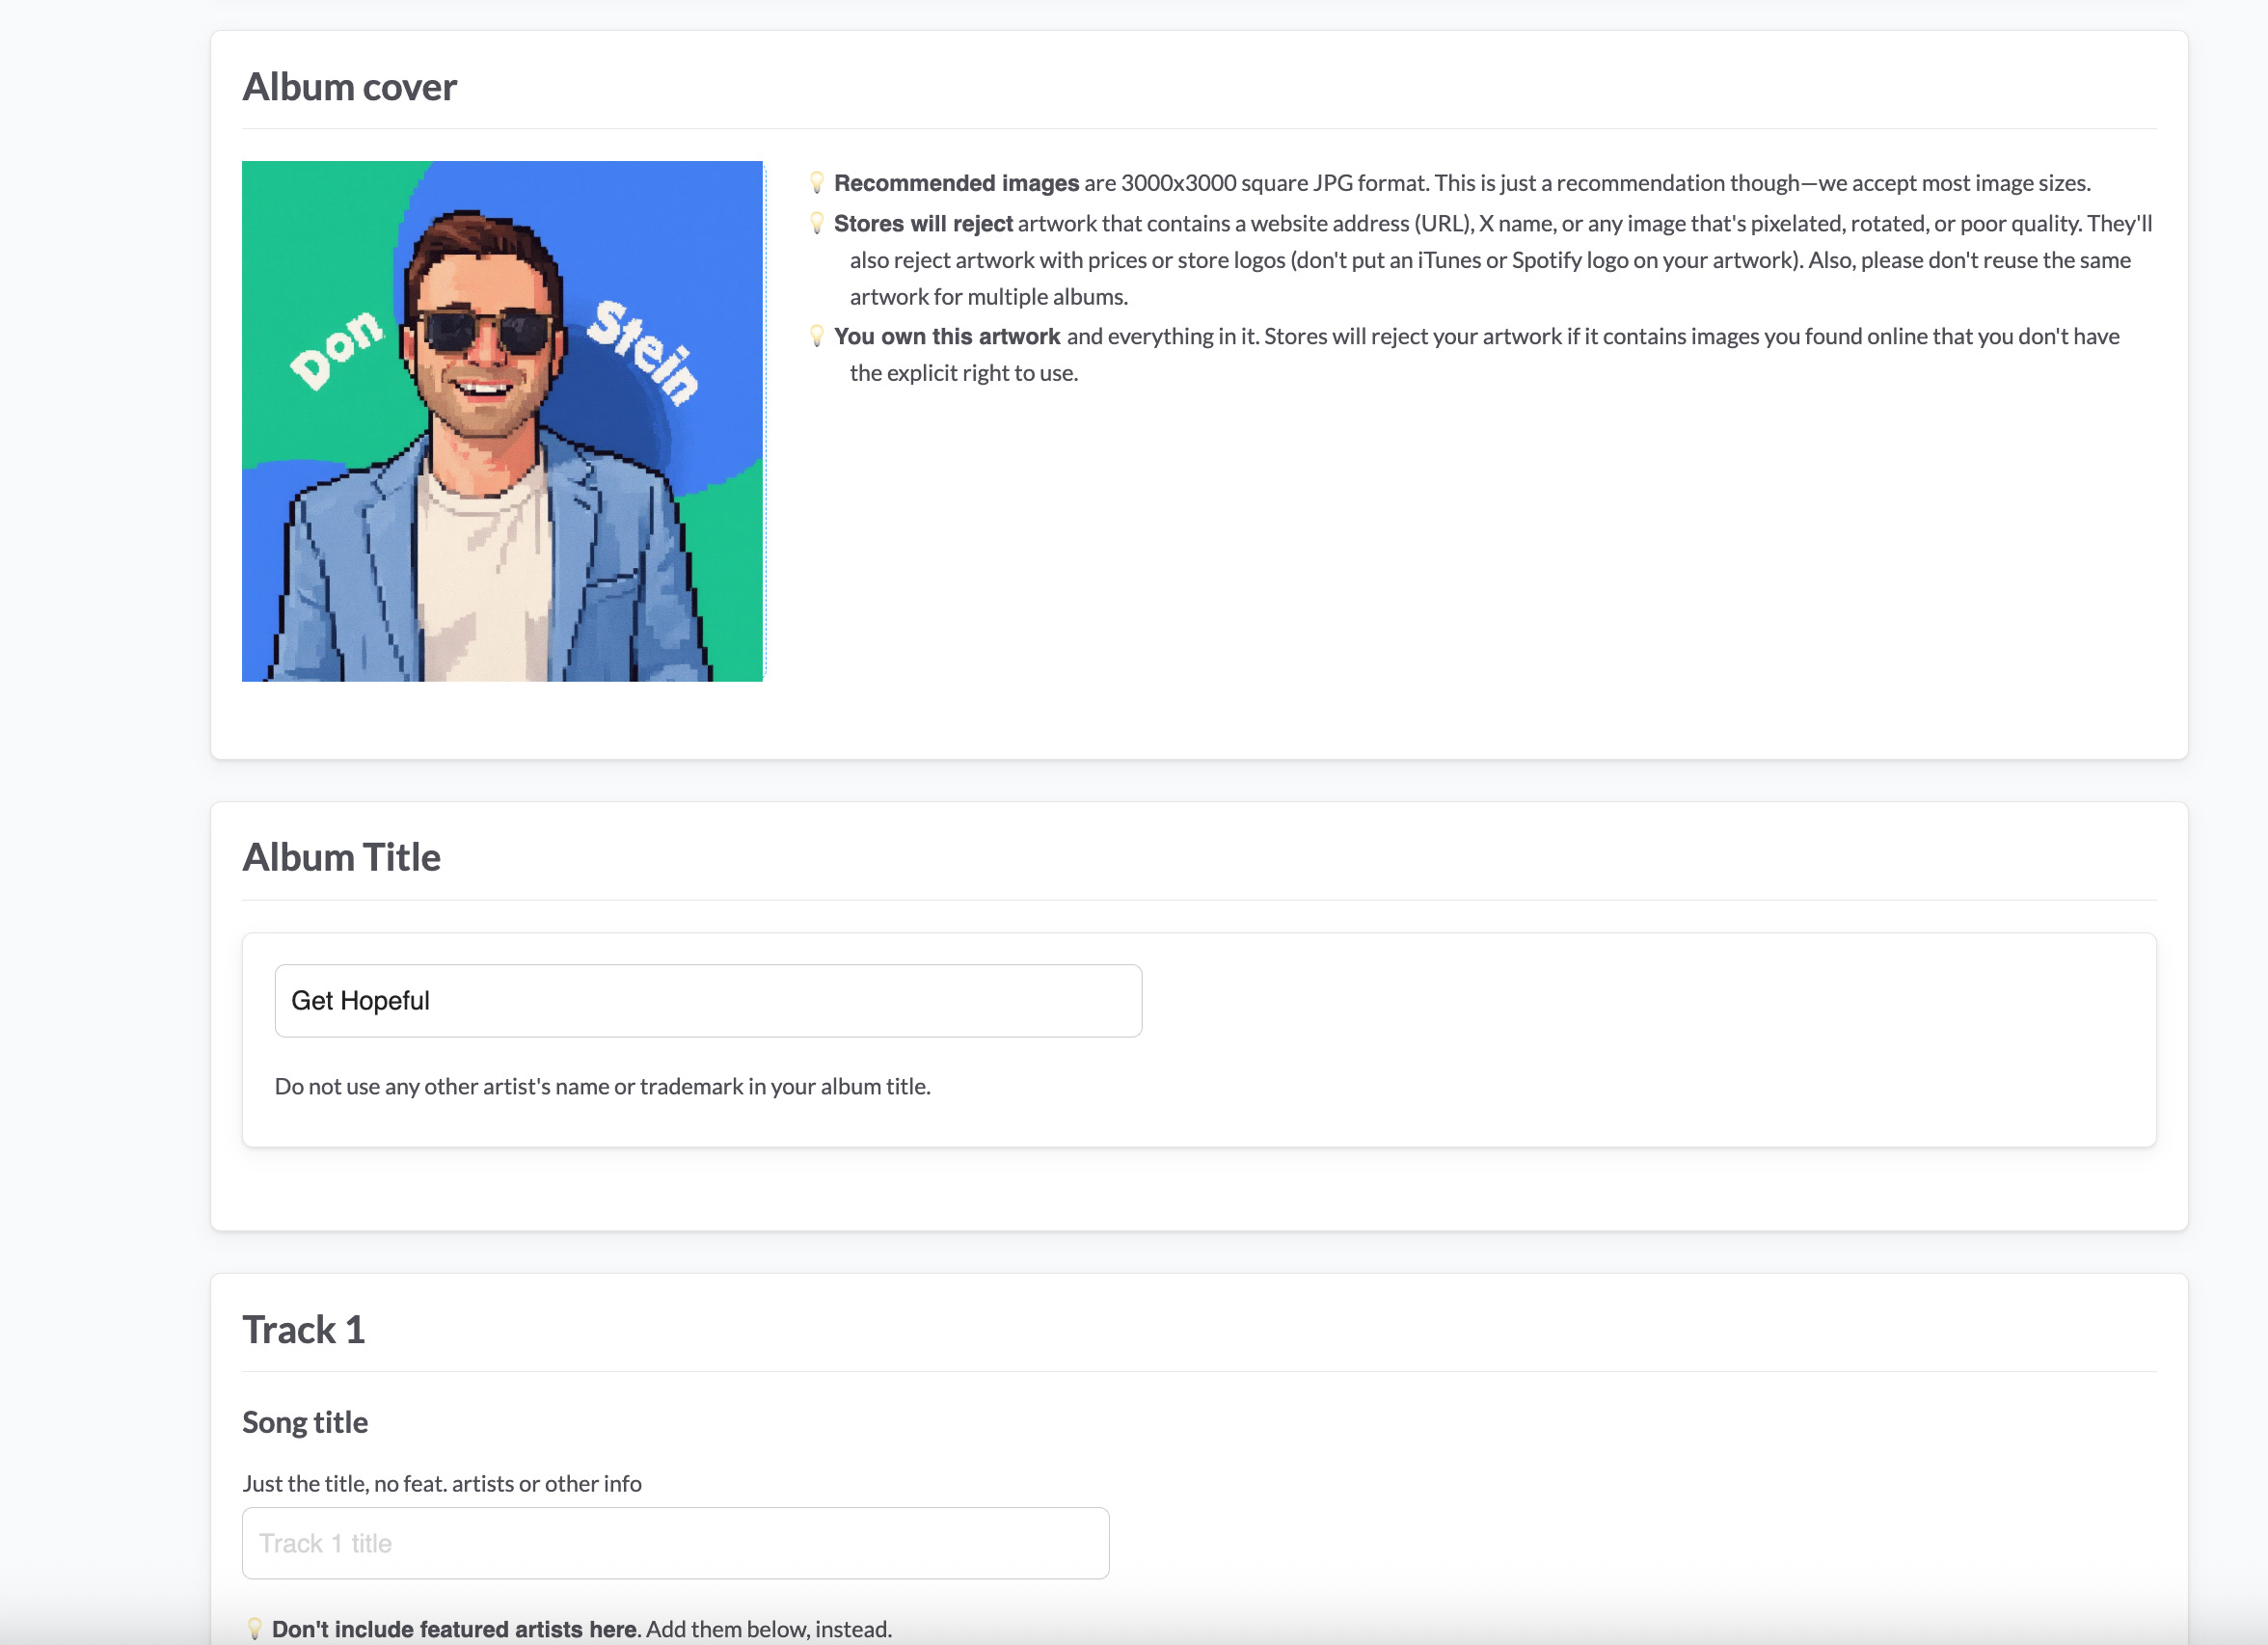This screenshot has width=2268, height=1645.
Task: Click the Album Title section heading
Action: tap(341, 857)
